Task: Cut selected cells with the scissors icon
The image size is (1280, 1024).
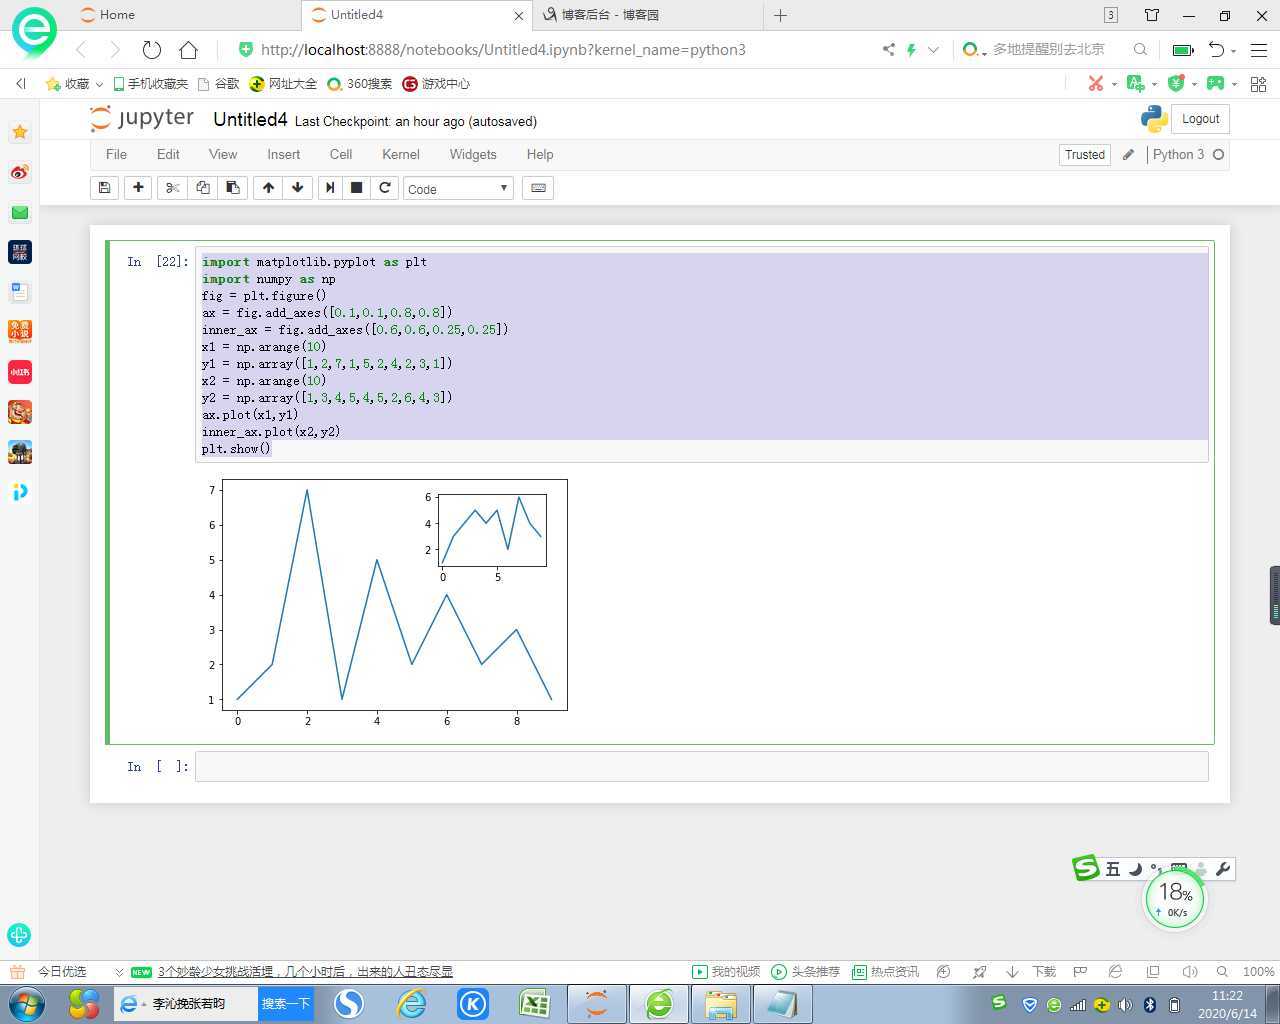Action: click(173, 188)
